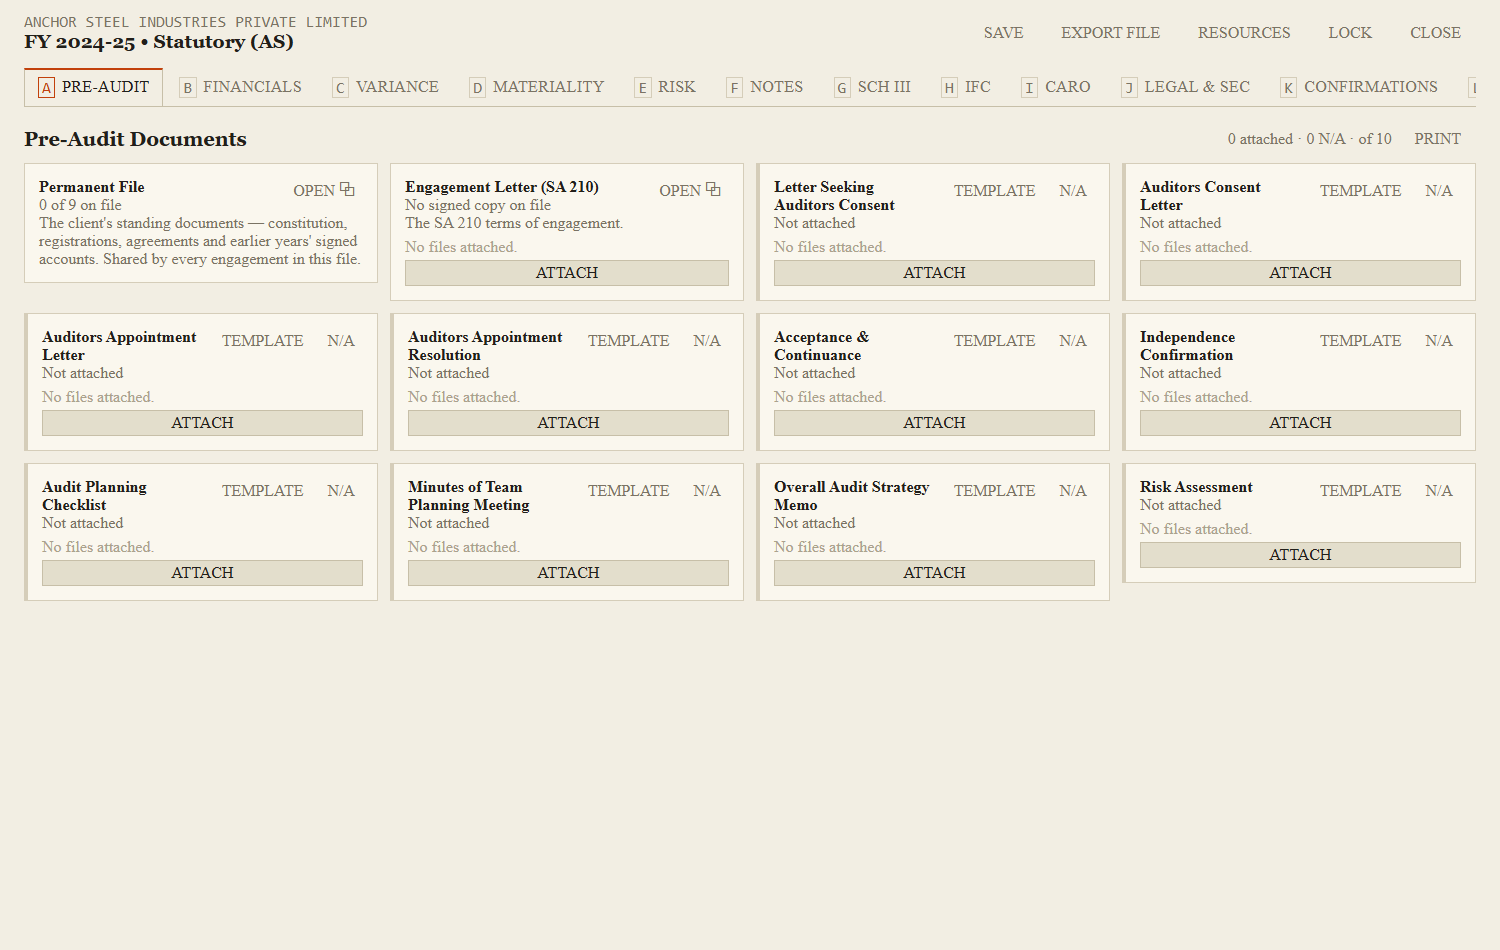Go to the CARO tab
1500x950 pixels.
coord(1056,87)
